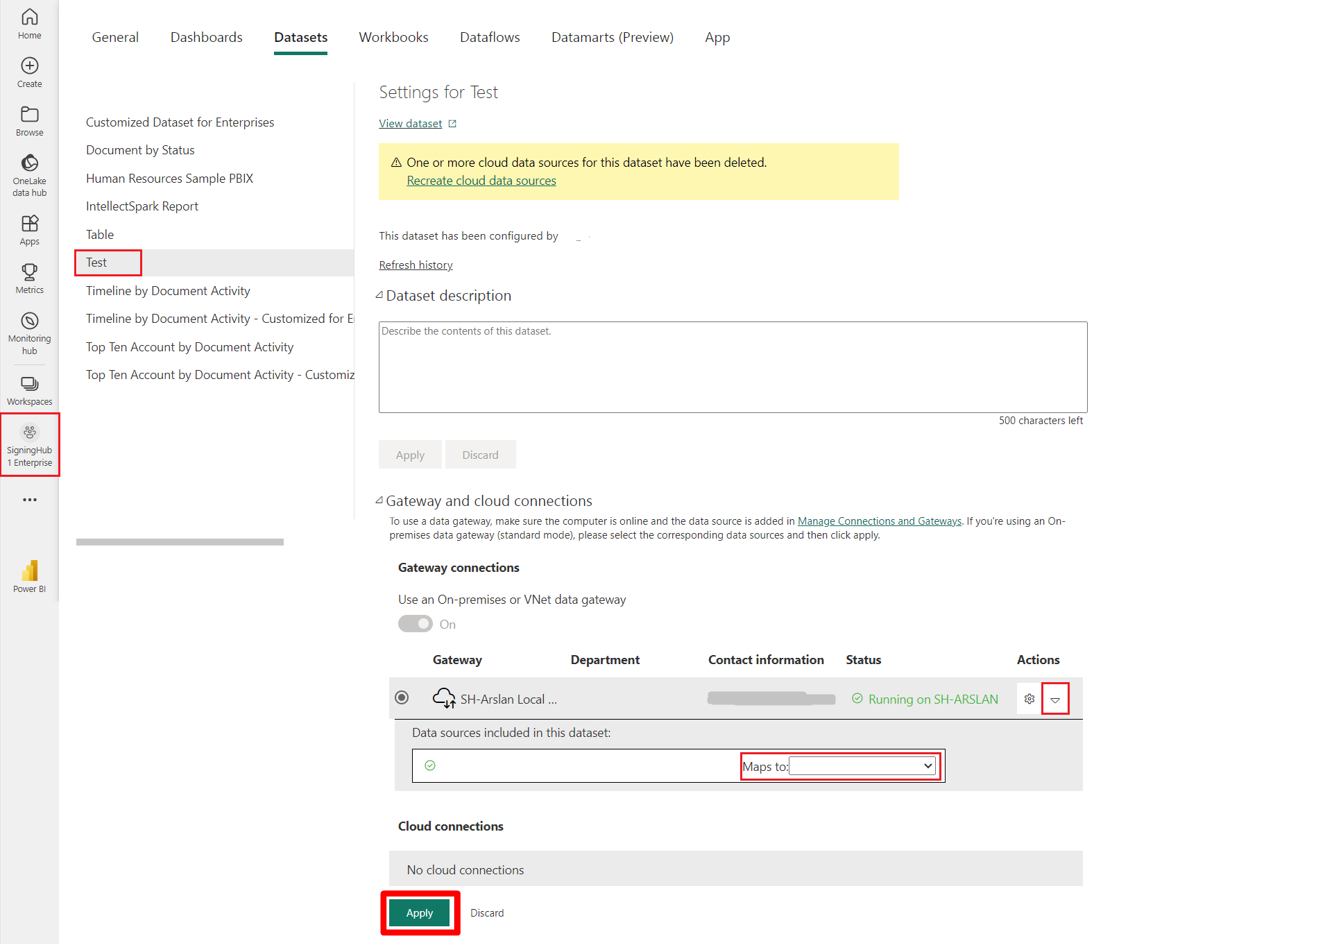
Task: Select the Document by Status dataset
Action: pyautogui.click(x=140, y=150)
